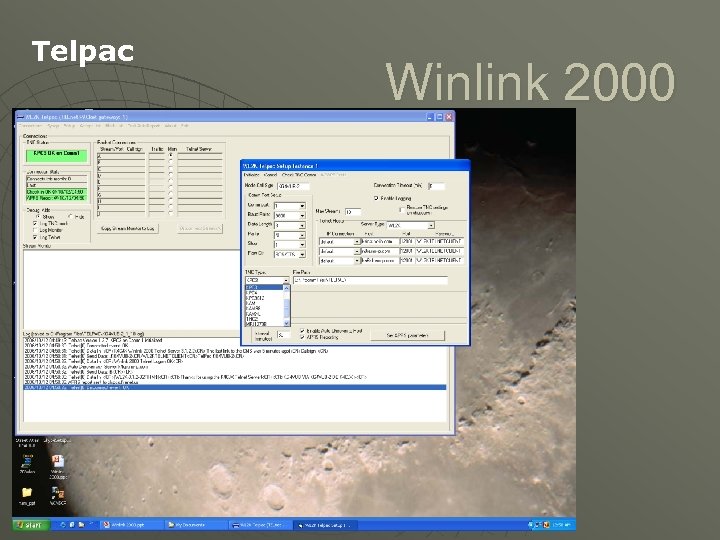Open the yellow folder icon on desktop

tap(27, 493)
